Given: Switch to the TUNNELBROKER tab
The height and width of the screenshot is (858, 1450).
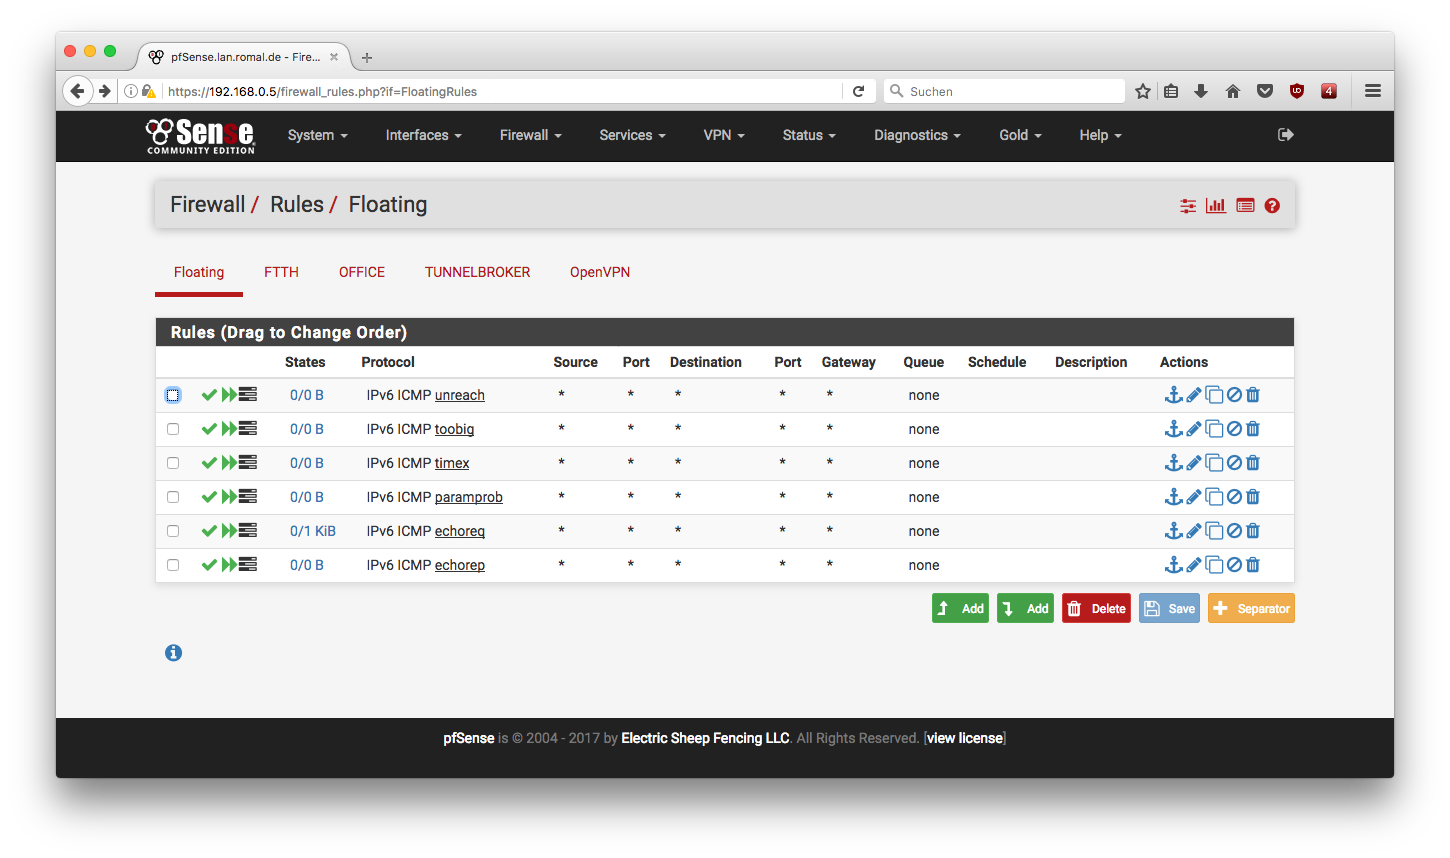Looking at the screenshot, I should (x=477, y=272).
